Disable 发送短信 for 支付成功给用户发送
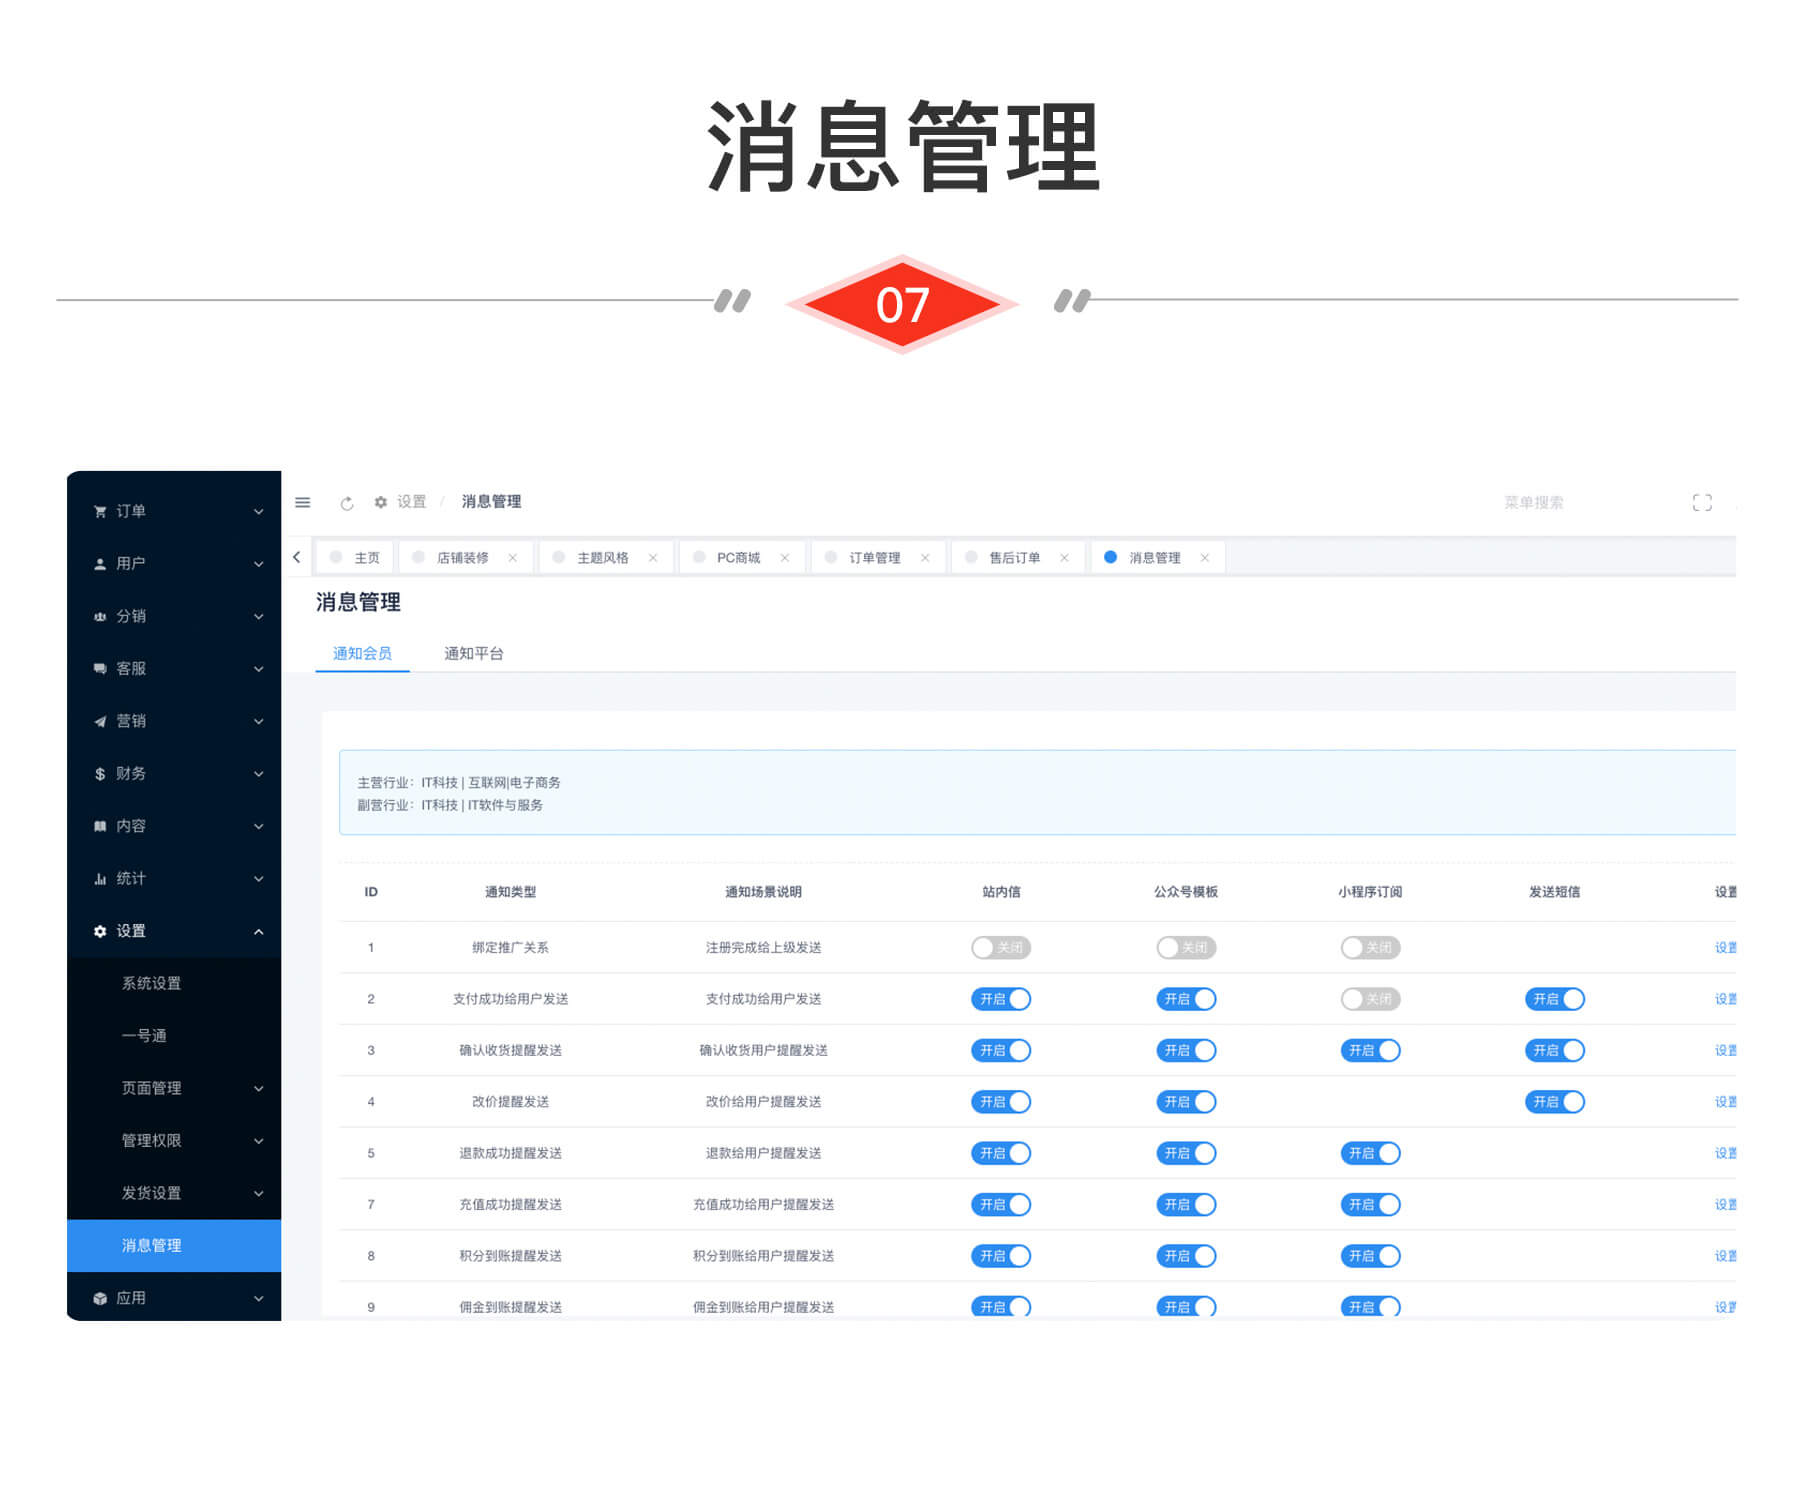 click(1555, 999)
